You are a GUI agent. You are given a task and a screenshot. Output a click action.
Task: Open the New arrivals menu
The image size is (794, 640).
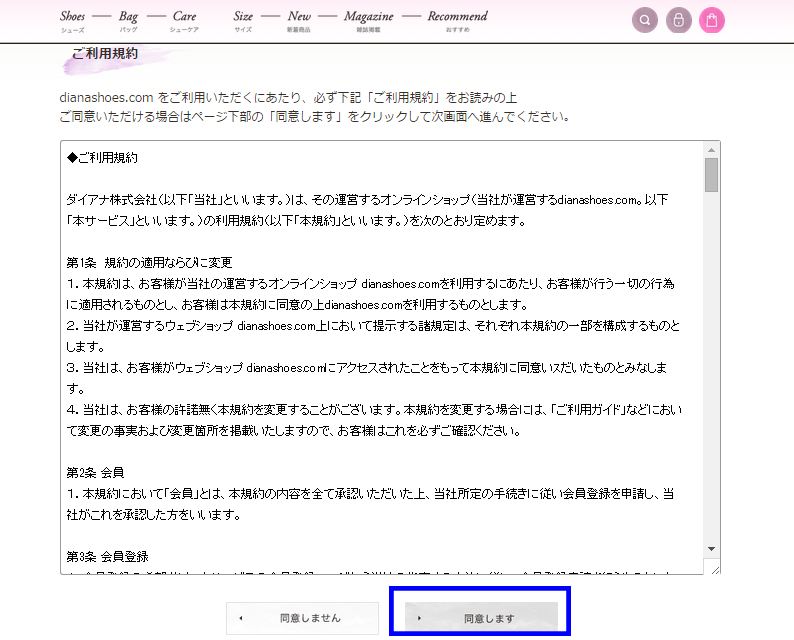[x=299, y=21]
